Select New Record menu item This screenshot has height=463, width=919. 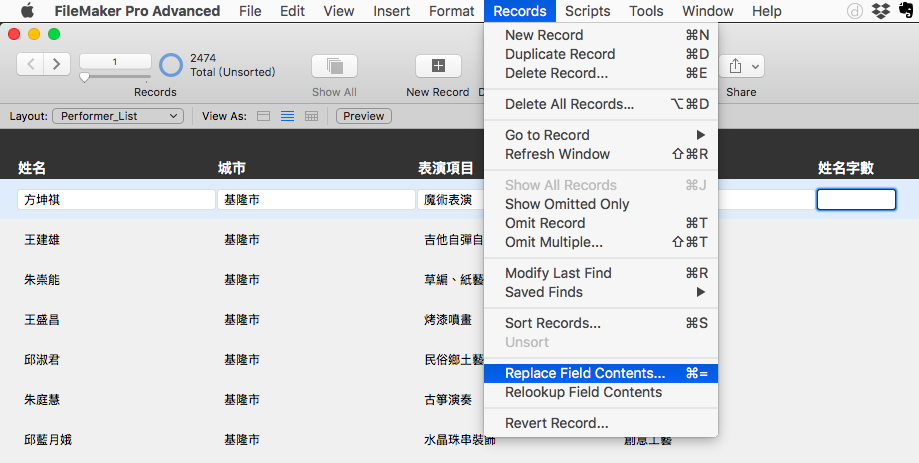tap(601, 35)
